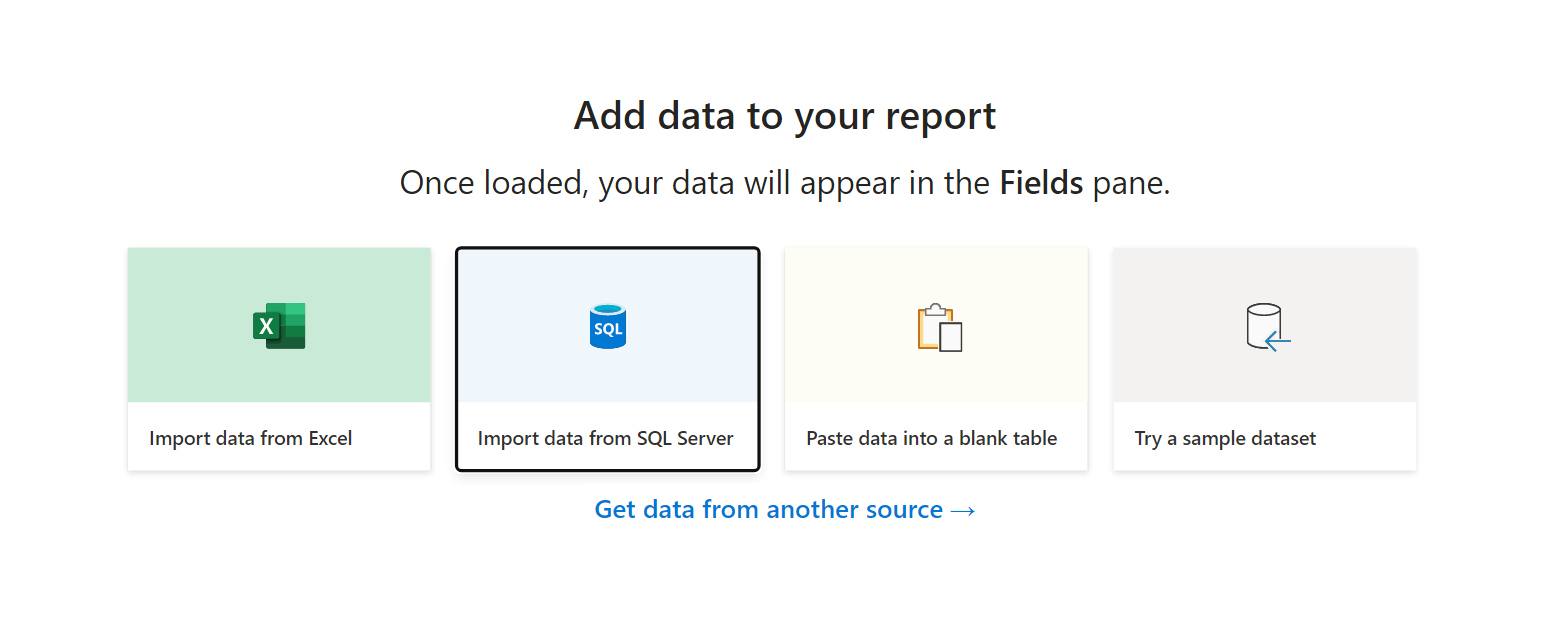Click the white page on the clipboard icon
Screen dimensions: 1543x625
point(951,337)
